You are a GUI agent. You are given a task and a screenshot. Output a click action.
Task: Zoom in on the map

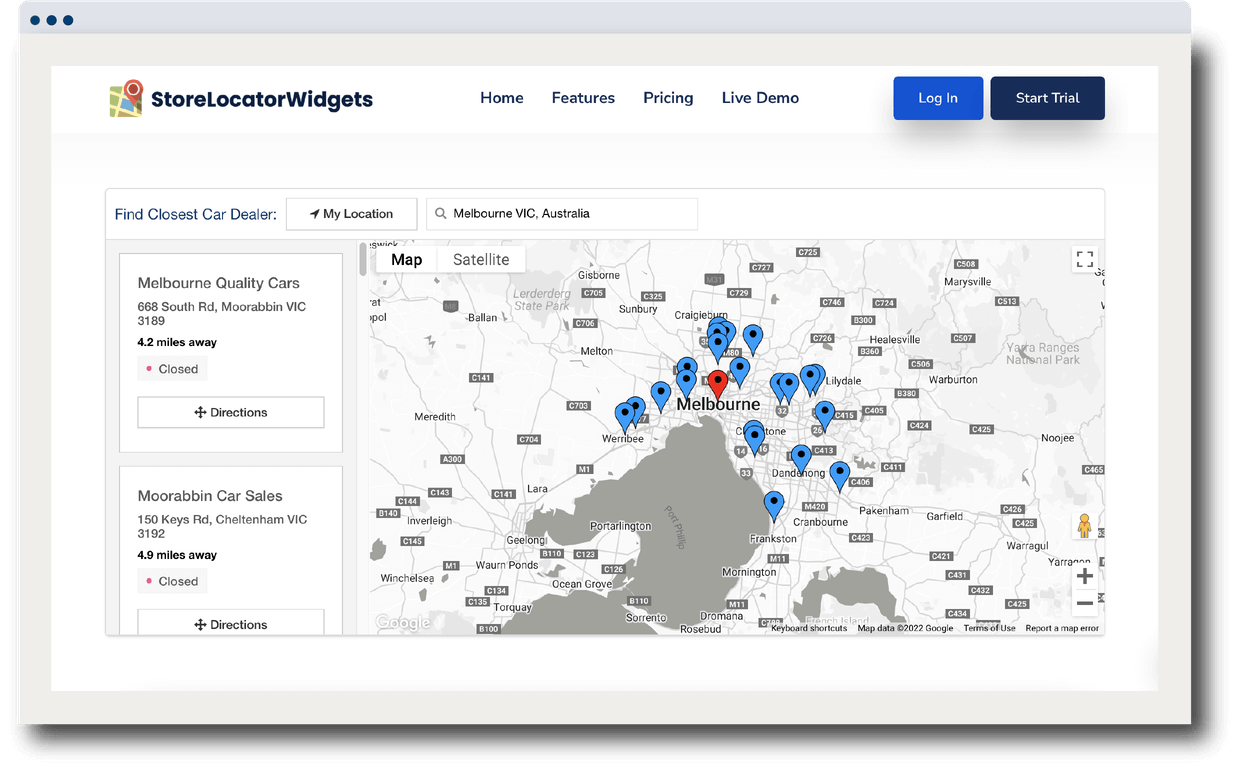(x=1084, y=577)
